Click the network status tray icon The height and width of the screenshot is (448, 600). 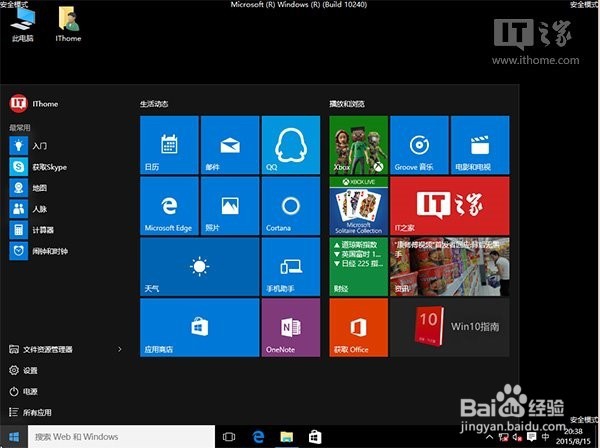click(504, 437)
